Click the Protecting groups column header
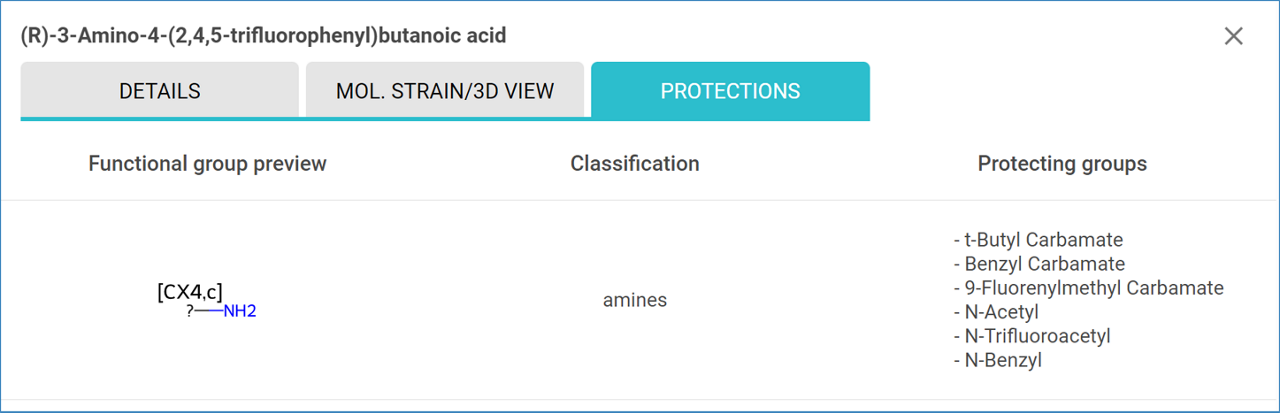This screenshot has height=413, width=1280. click(x=1062, y=163)
